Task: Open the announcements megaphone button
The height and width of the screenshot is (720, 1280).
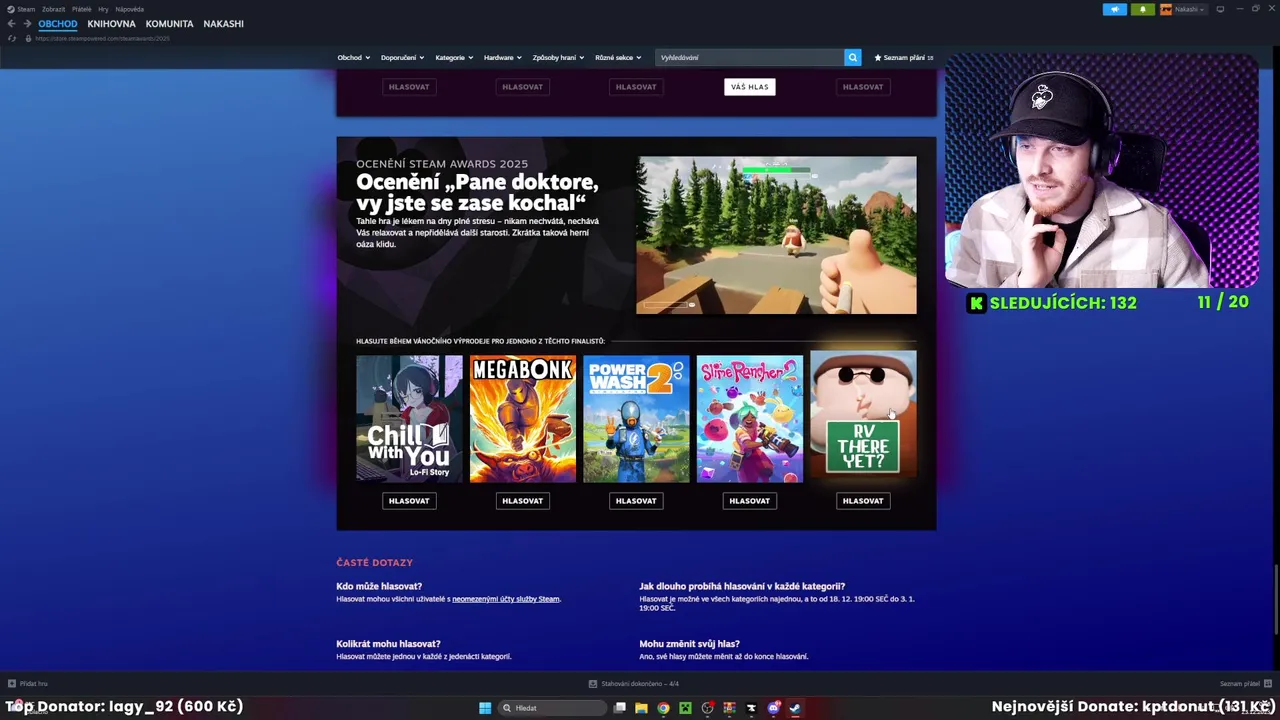Action: 1115,9
